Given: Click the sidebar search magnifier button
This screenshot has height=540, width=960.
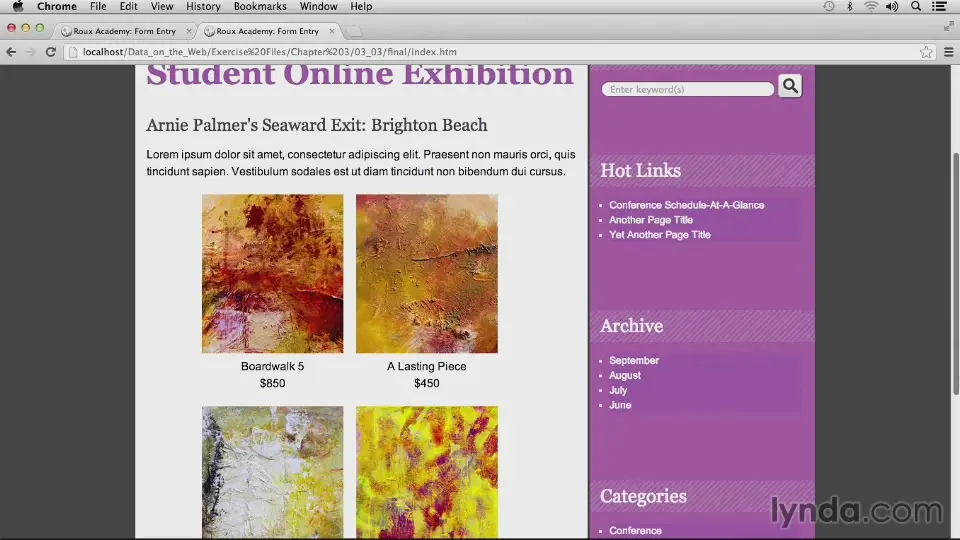Looking at the screenshot, I should coord(790,86).
